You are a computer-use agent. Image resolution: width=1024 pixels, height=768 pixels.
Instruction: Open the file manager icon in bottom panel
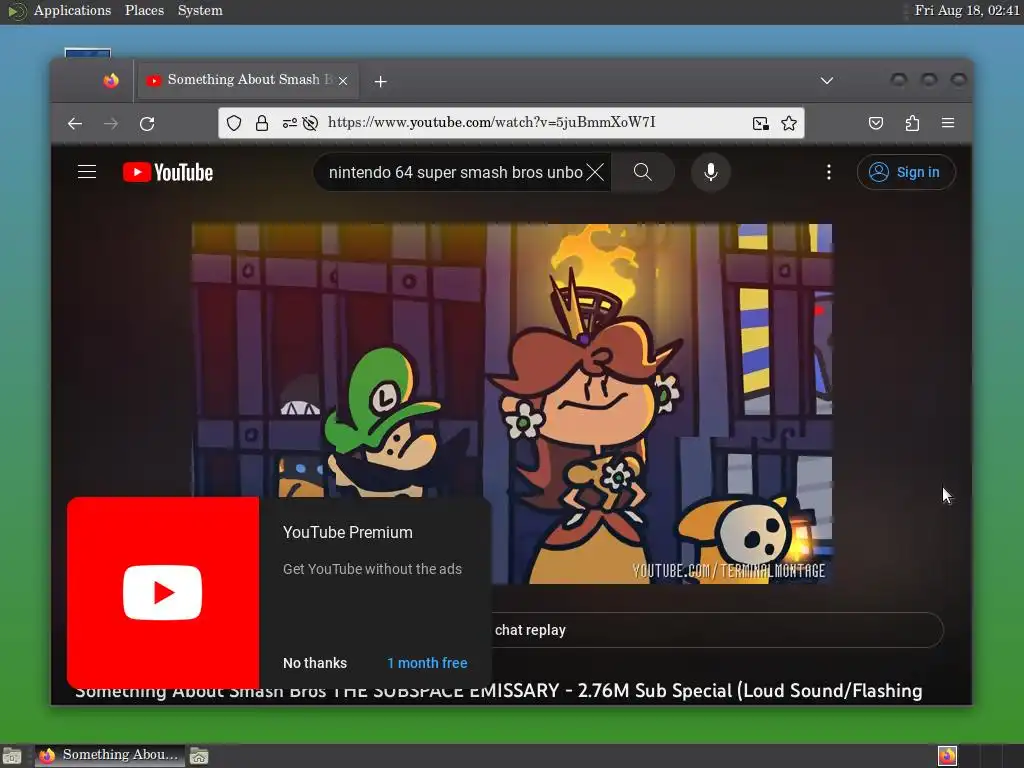coord(199,756)
